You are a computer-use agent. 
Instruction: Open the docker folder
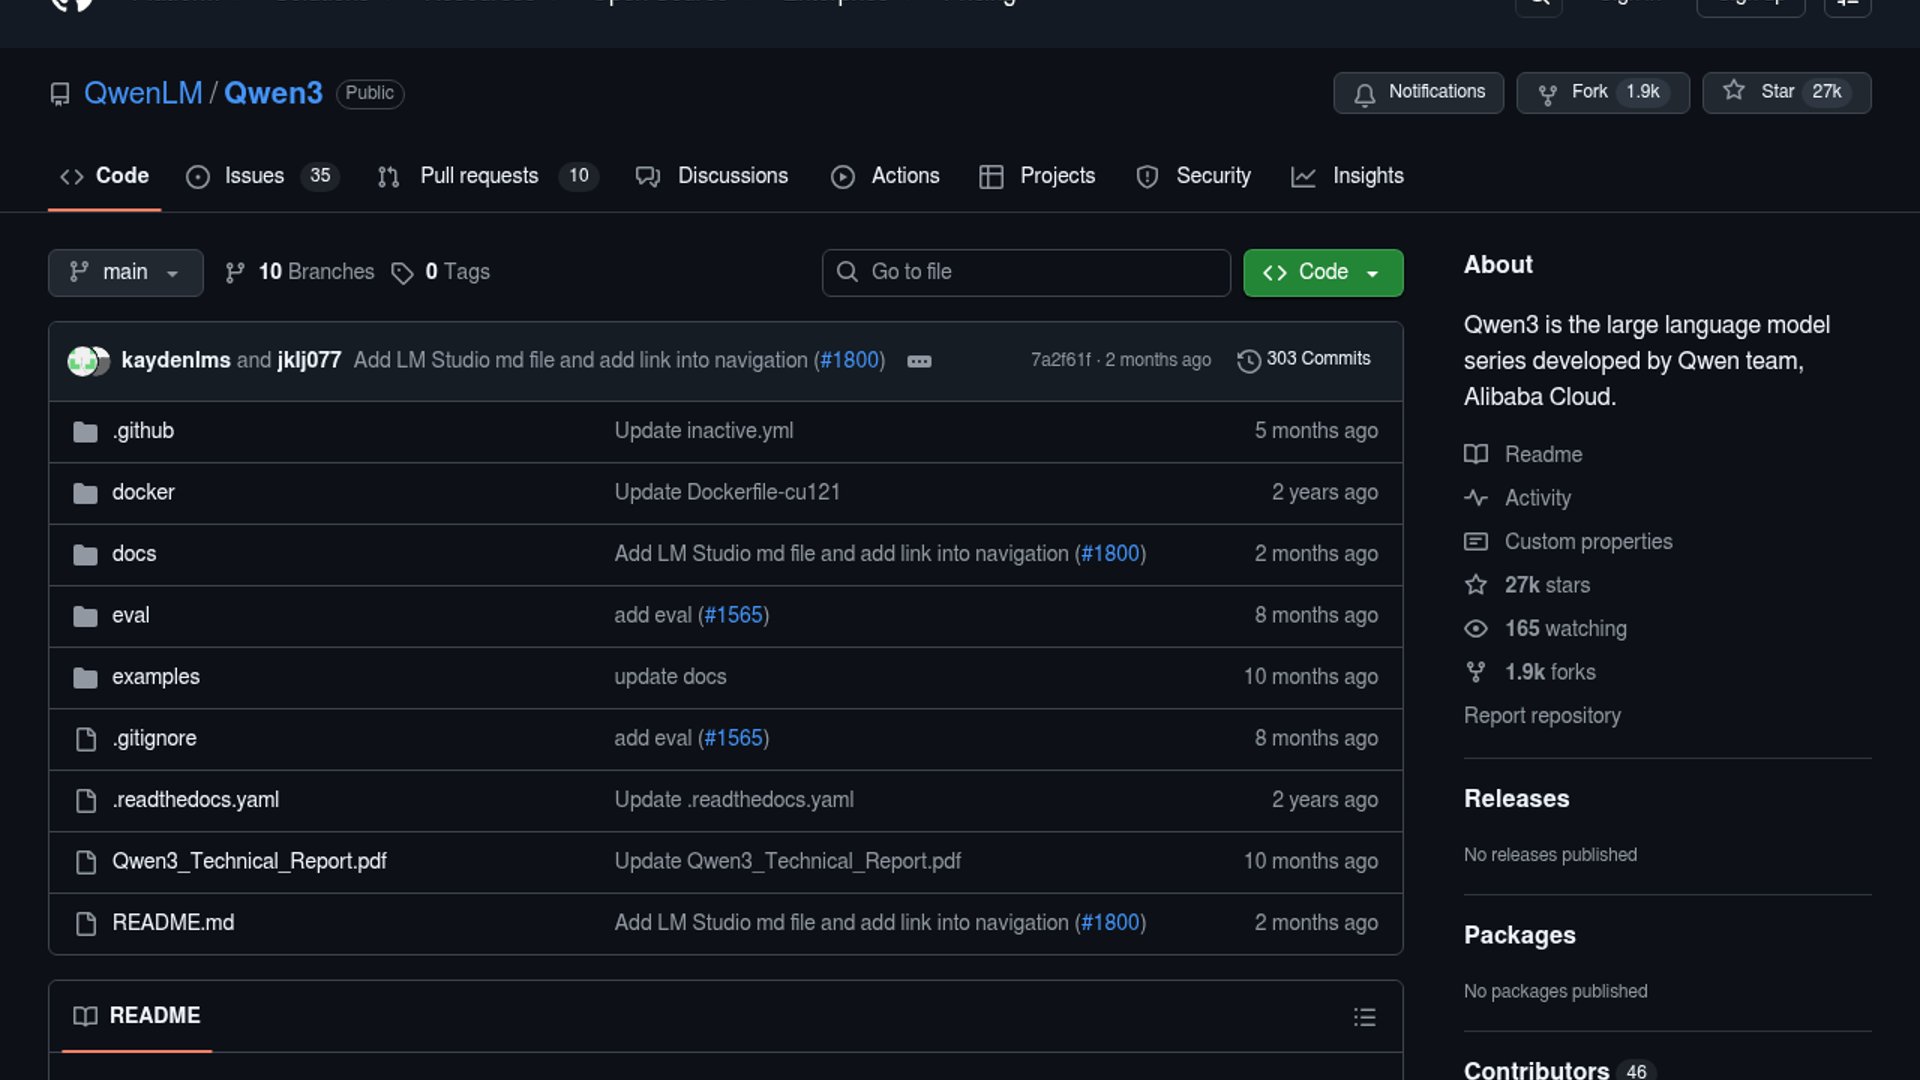(143, 492)
